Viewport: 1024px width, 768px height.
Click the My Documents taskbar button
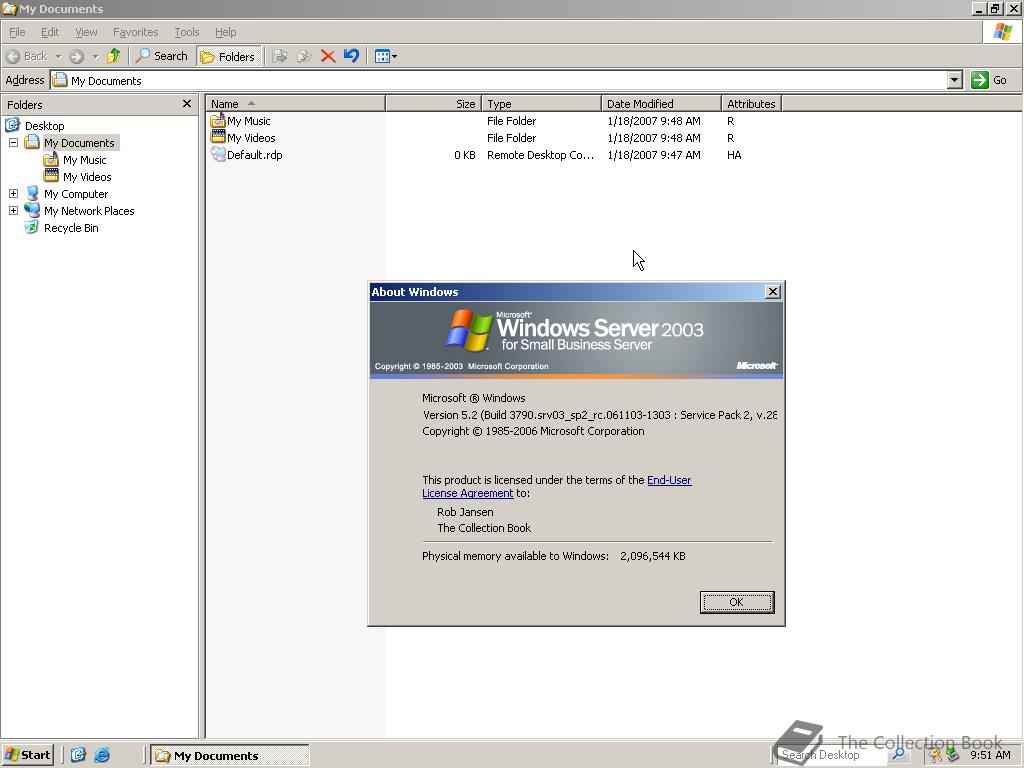pos(230,756)
